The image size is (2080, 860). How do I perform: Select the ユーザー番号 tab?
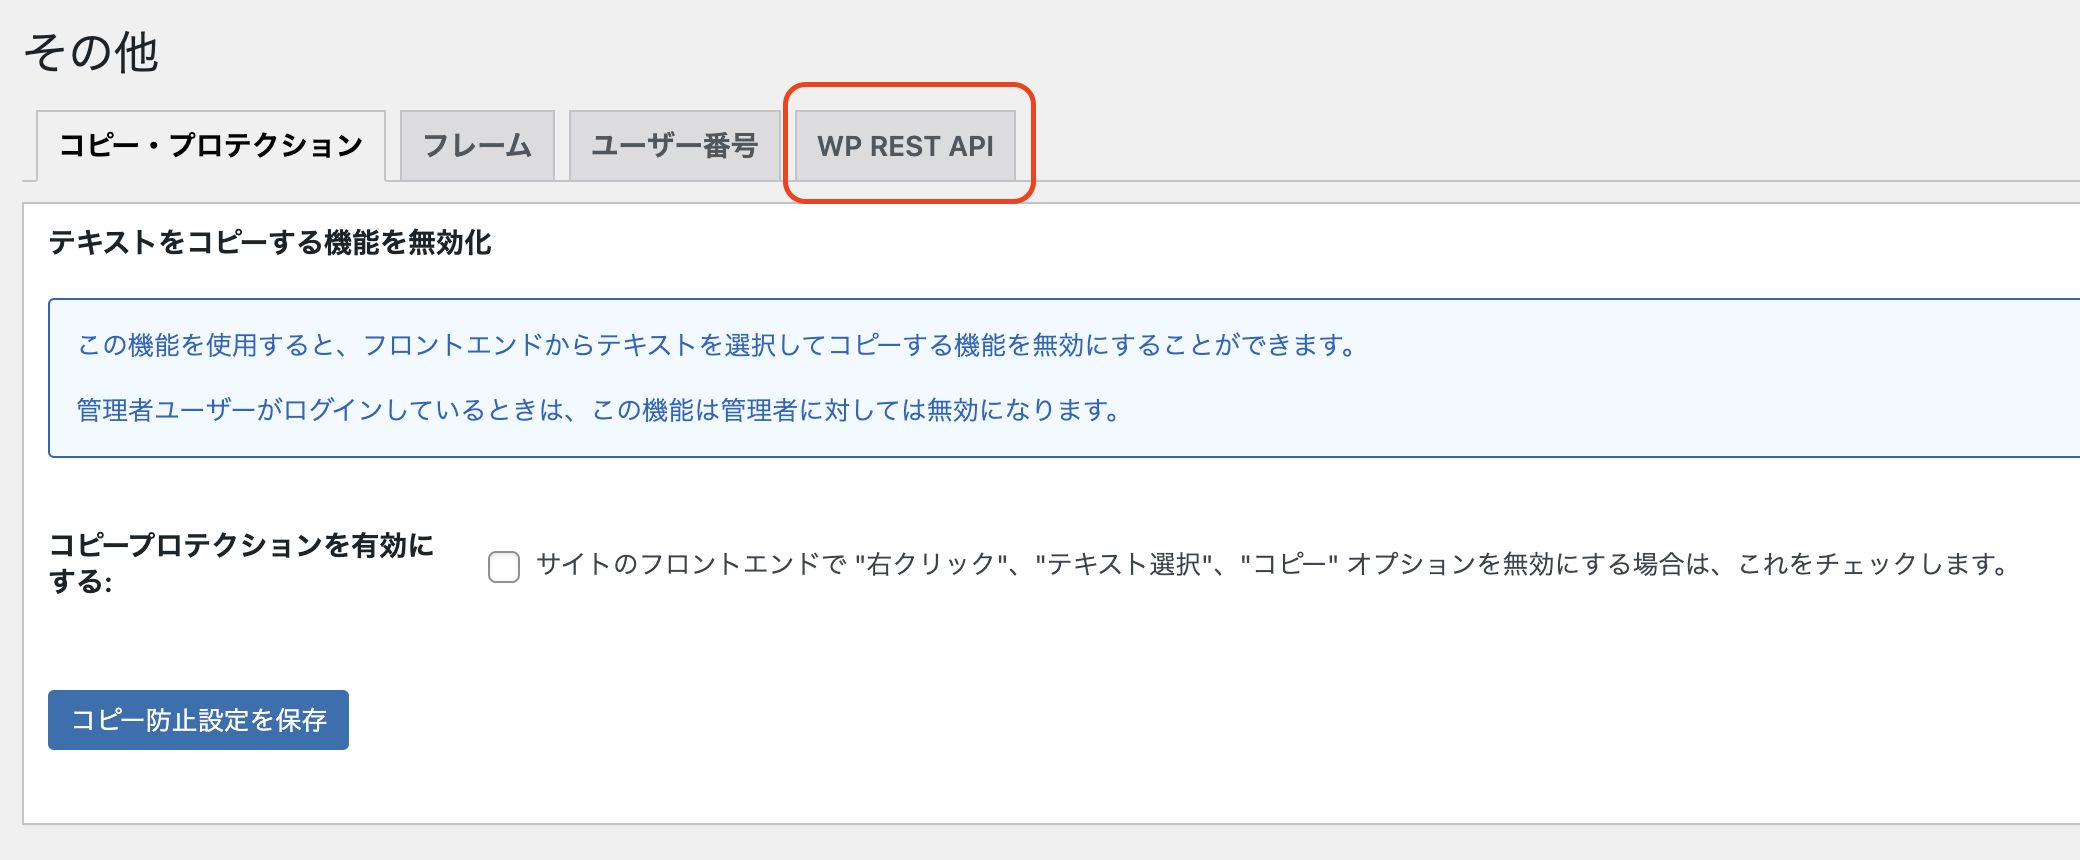pyautogui.click(x=674, y=146)
